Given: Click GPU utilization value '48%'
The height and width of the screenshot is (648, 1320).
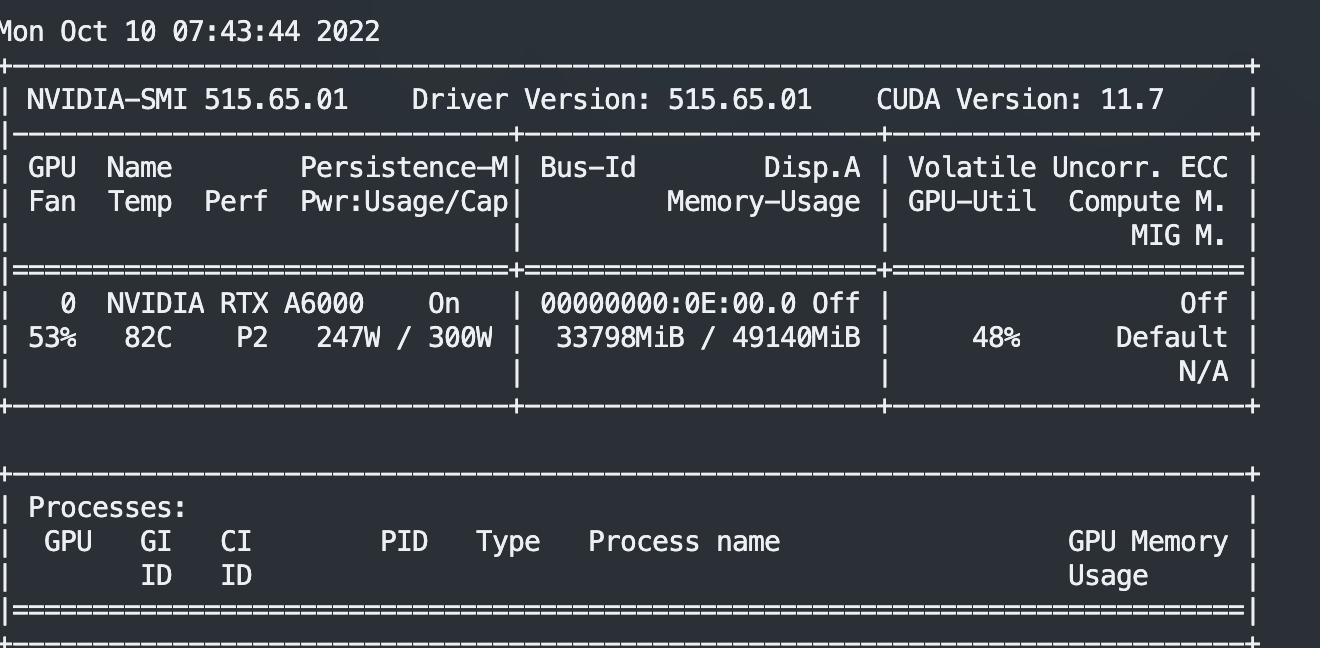Looking at the screenshot, I should [996, 338].
